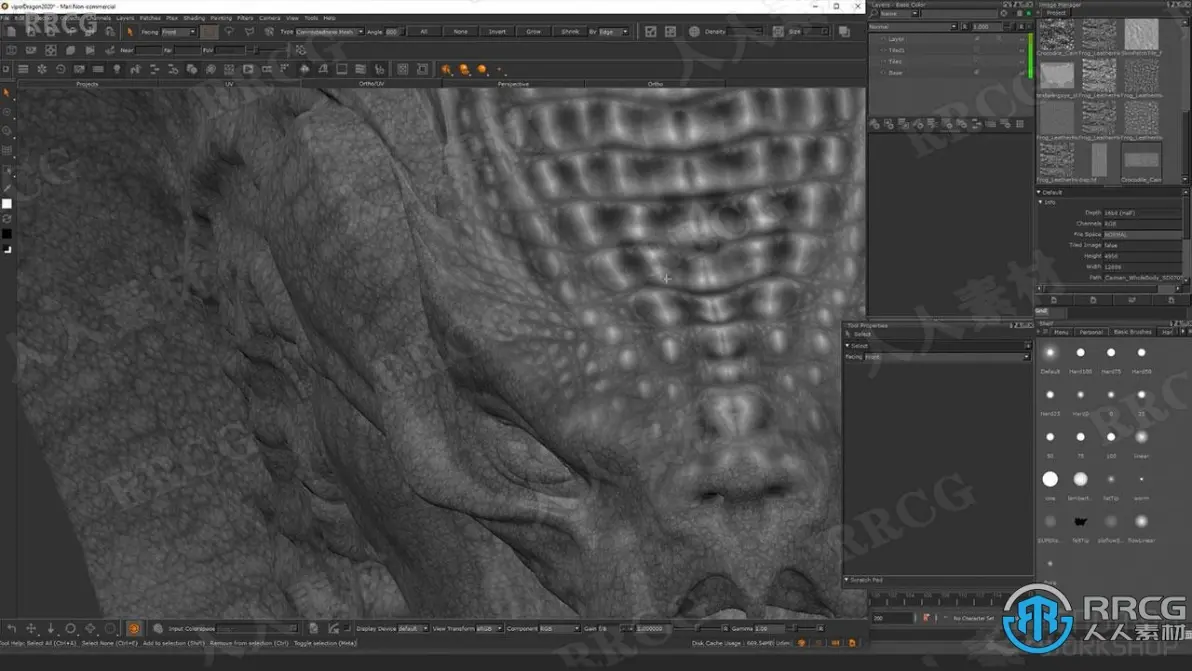Open the View Transform dropdown

click(x=490, y=628)
